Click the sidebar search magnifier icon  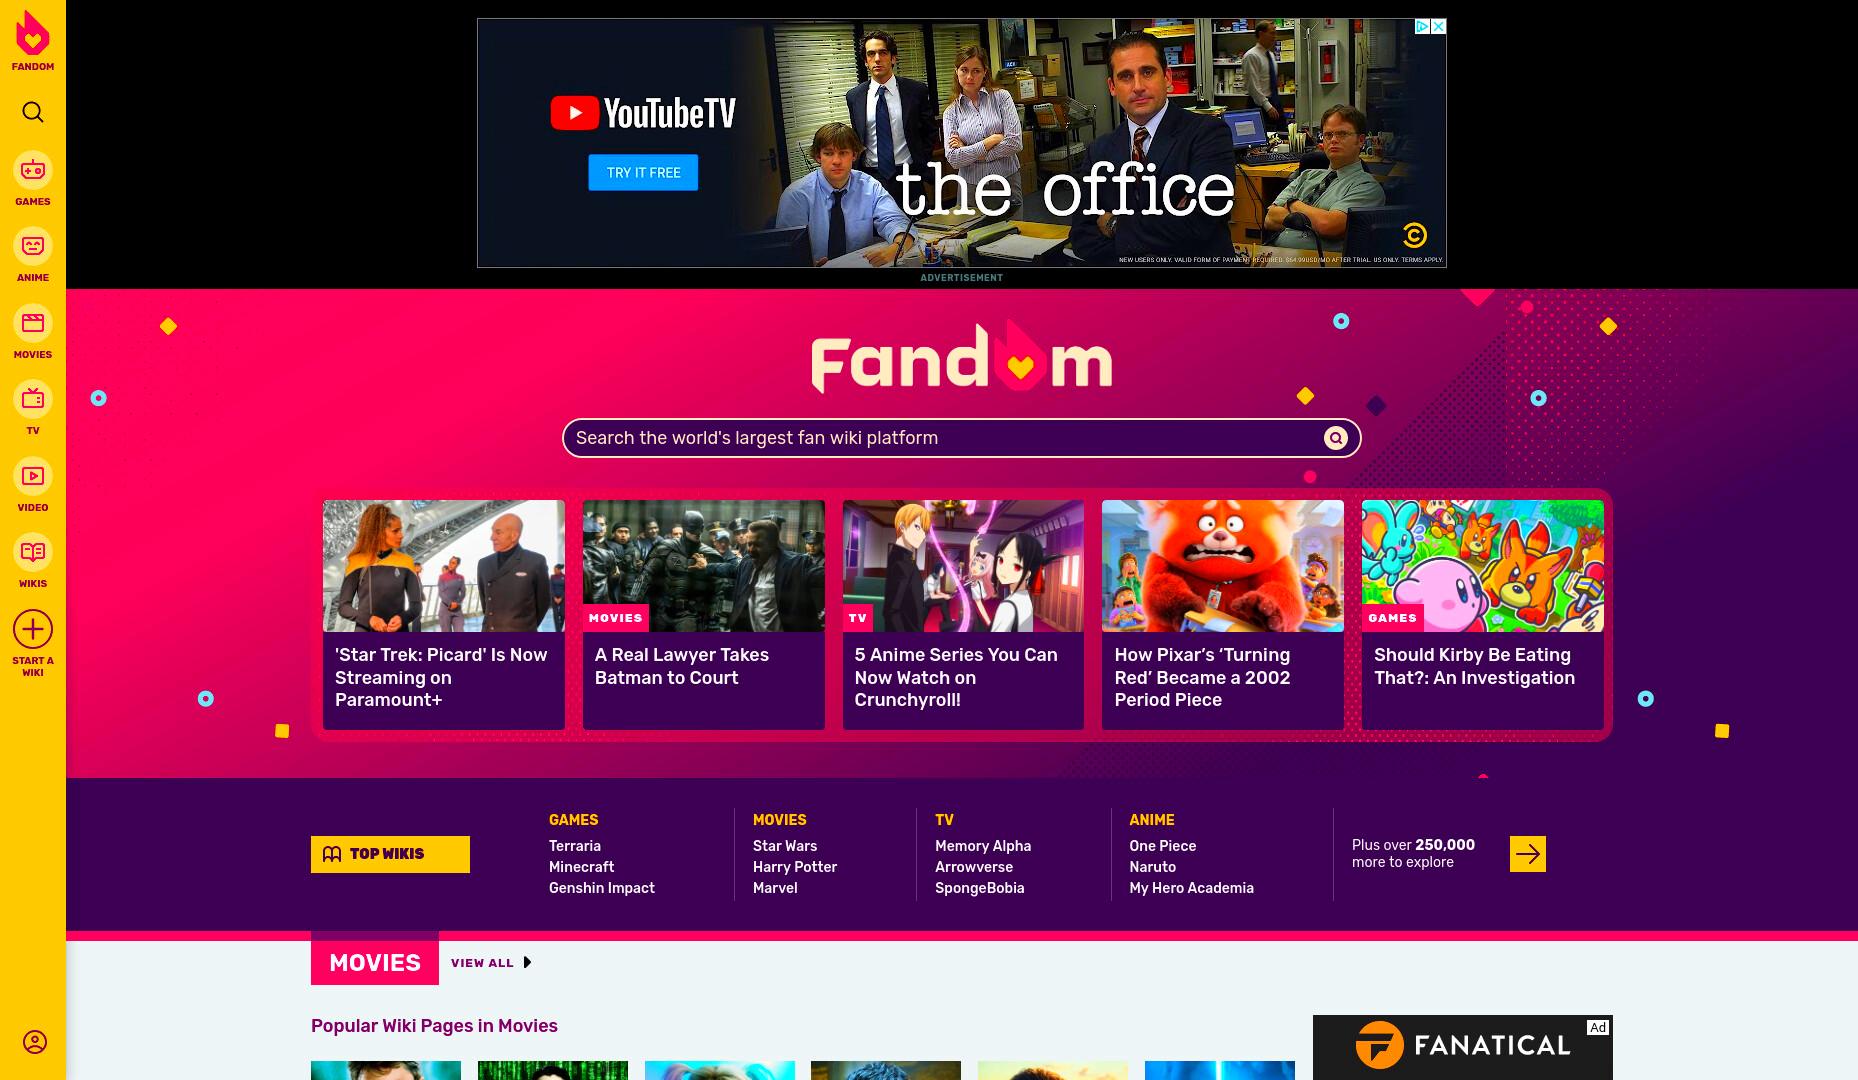pyautogui.click(x=33, y=112)
